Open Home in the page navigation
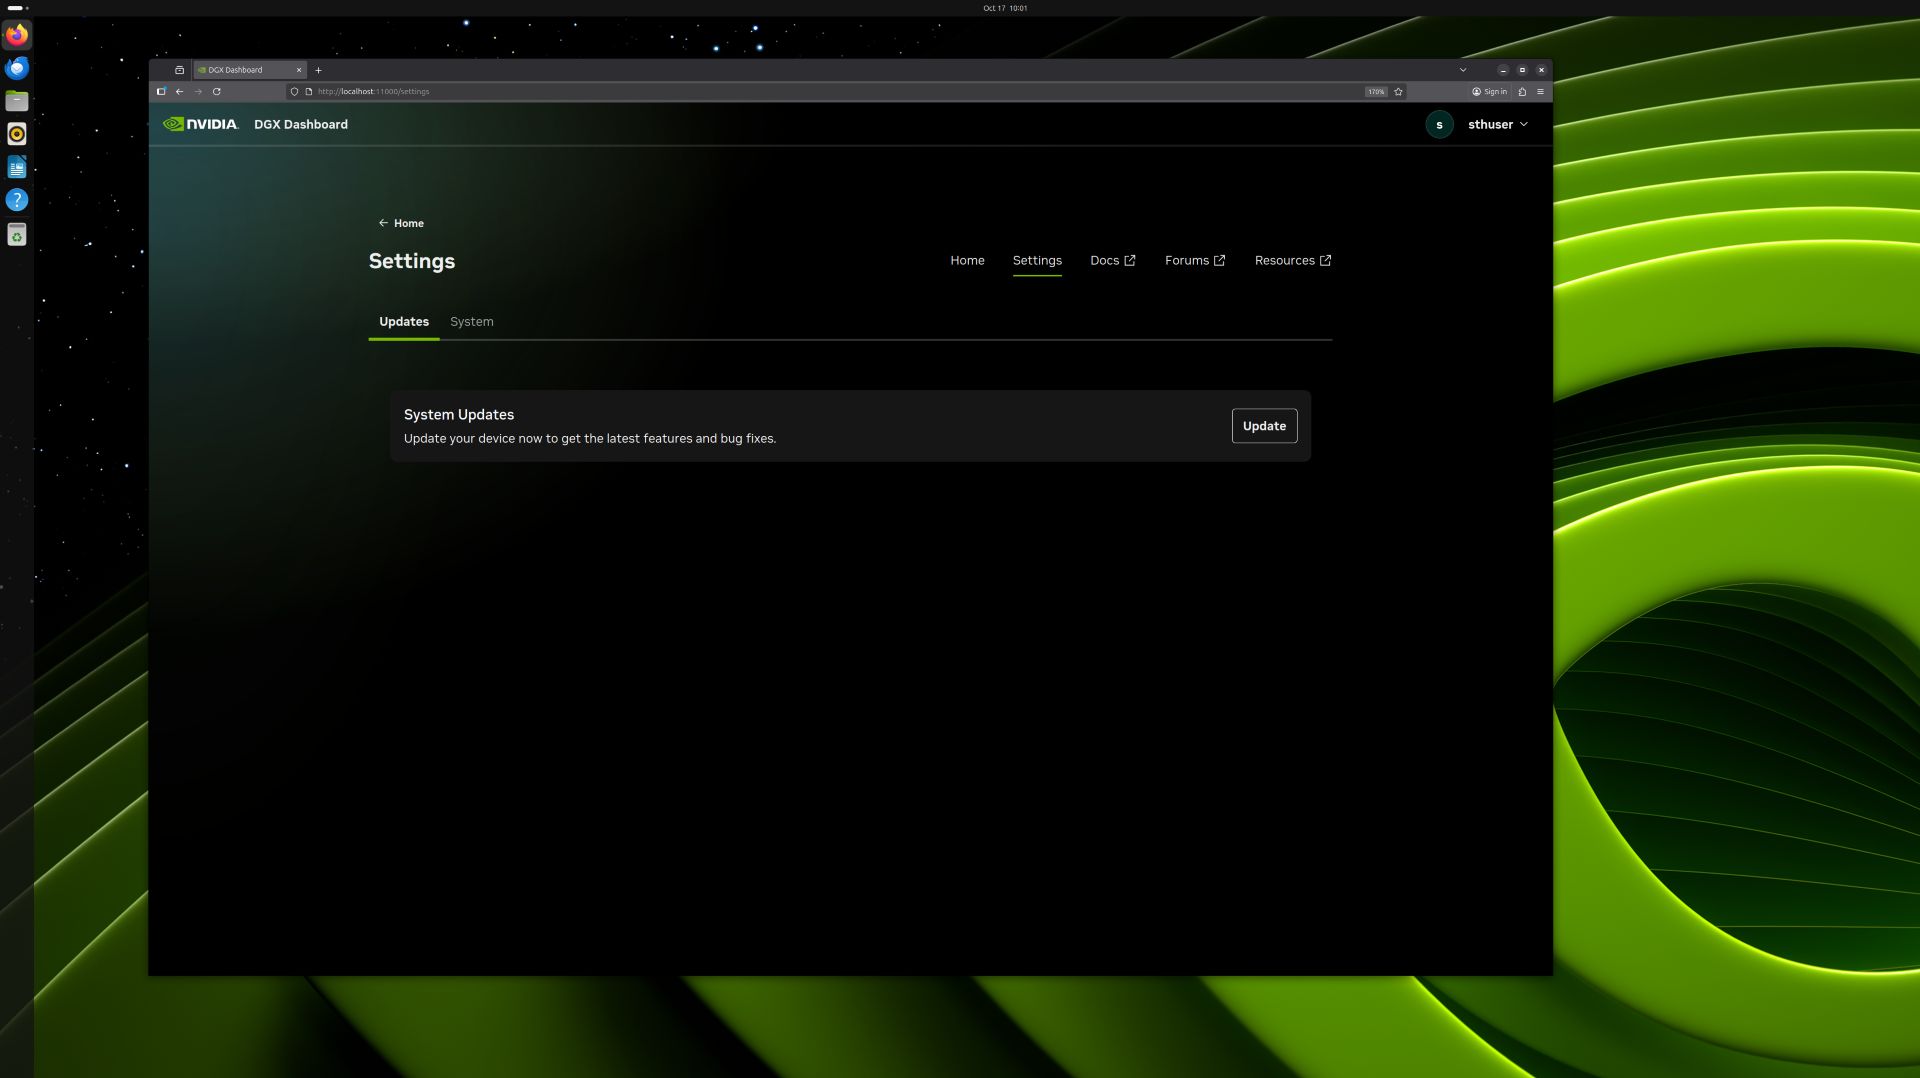The image size is (1920, 1078). (967, 260)
